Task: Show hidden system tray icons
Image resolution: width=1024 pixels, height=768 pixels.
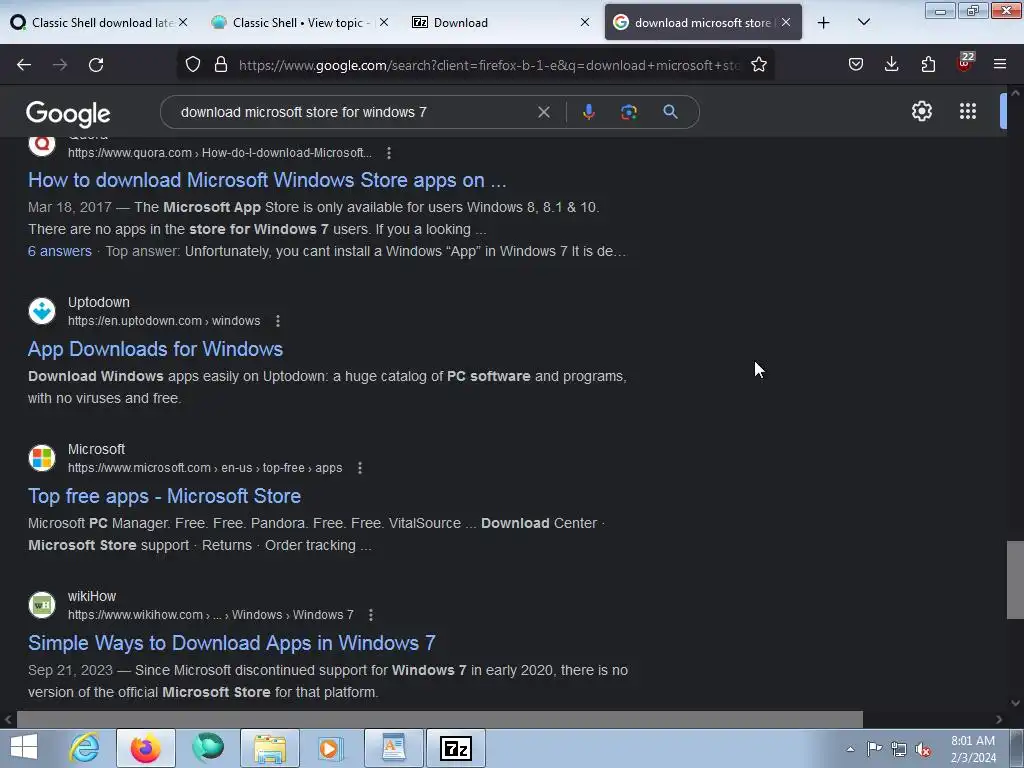Action: click(x=850, y=748)
